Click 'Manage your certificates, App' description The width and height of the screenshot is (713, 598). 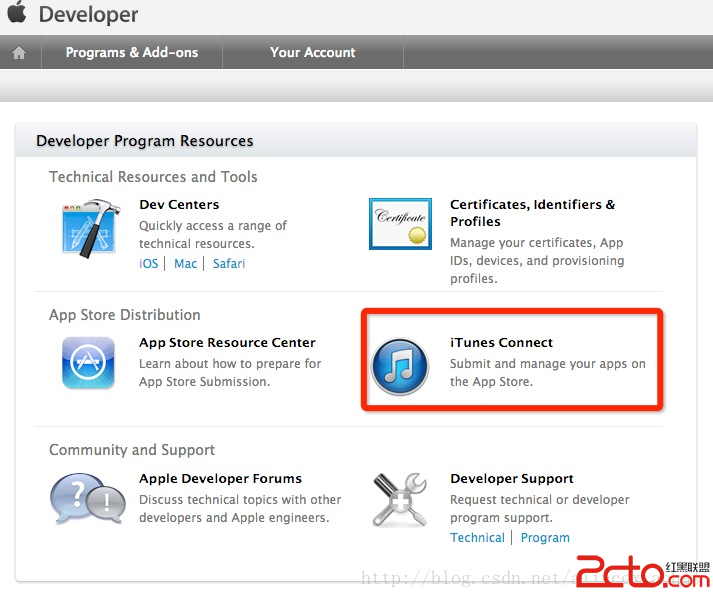point(537,260)
